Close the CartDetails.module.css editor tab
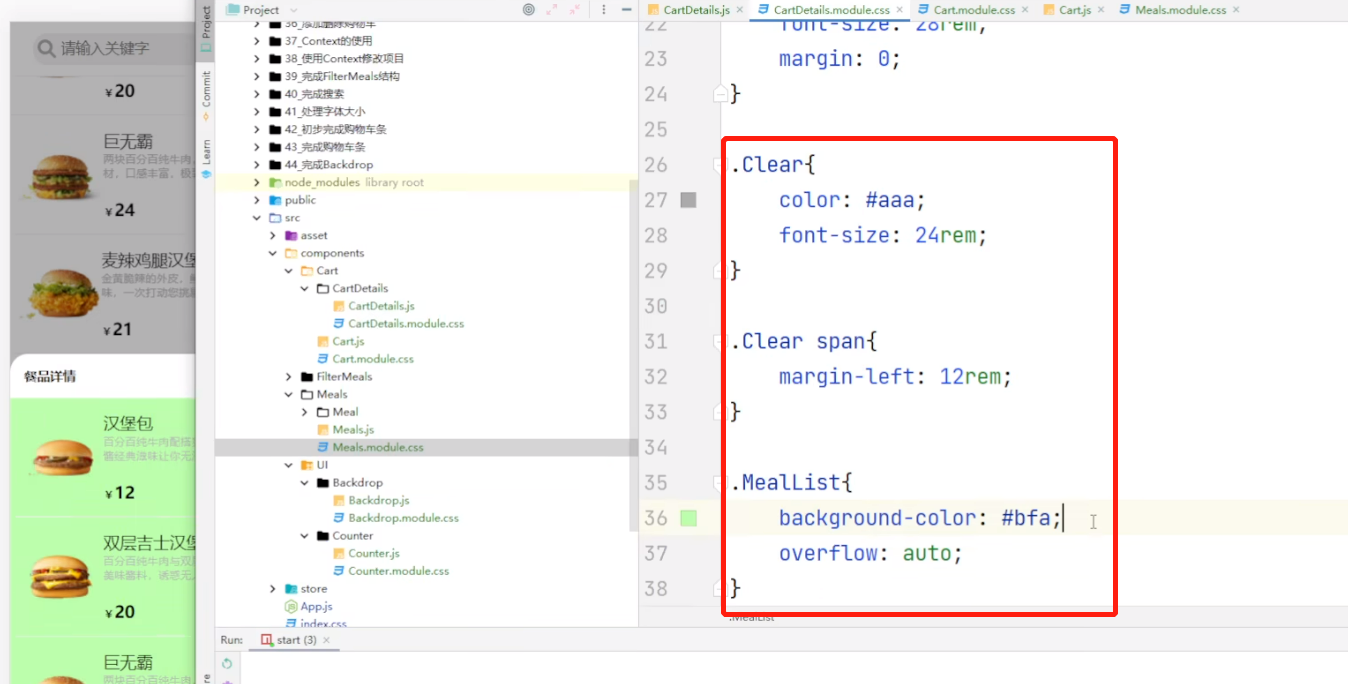This screenshot has height=684, width=1348. [899, 10]
